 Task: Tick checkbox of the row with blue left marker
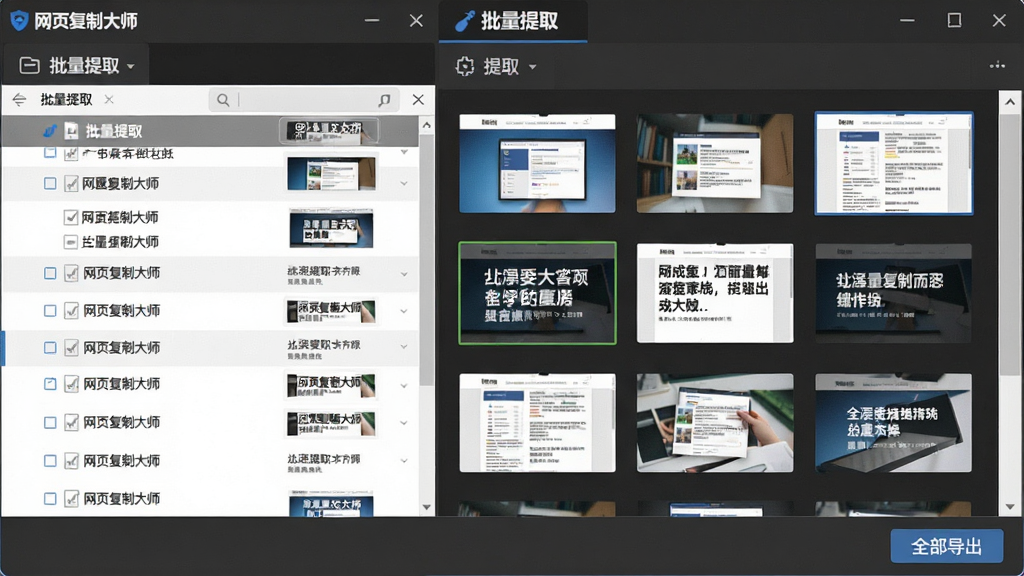click(x=50, y=347)
